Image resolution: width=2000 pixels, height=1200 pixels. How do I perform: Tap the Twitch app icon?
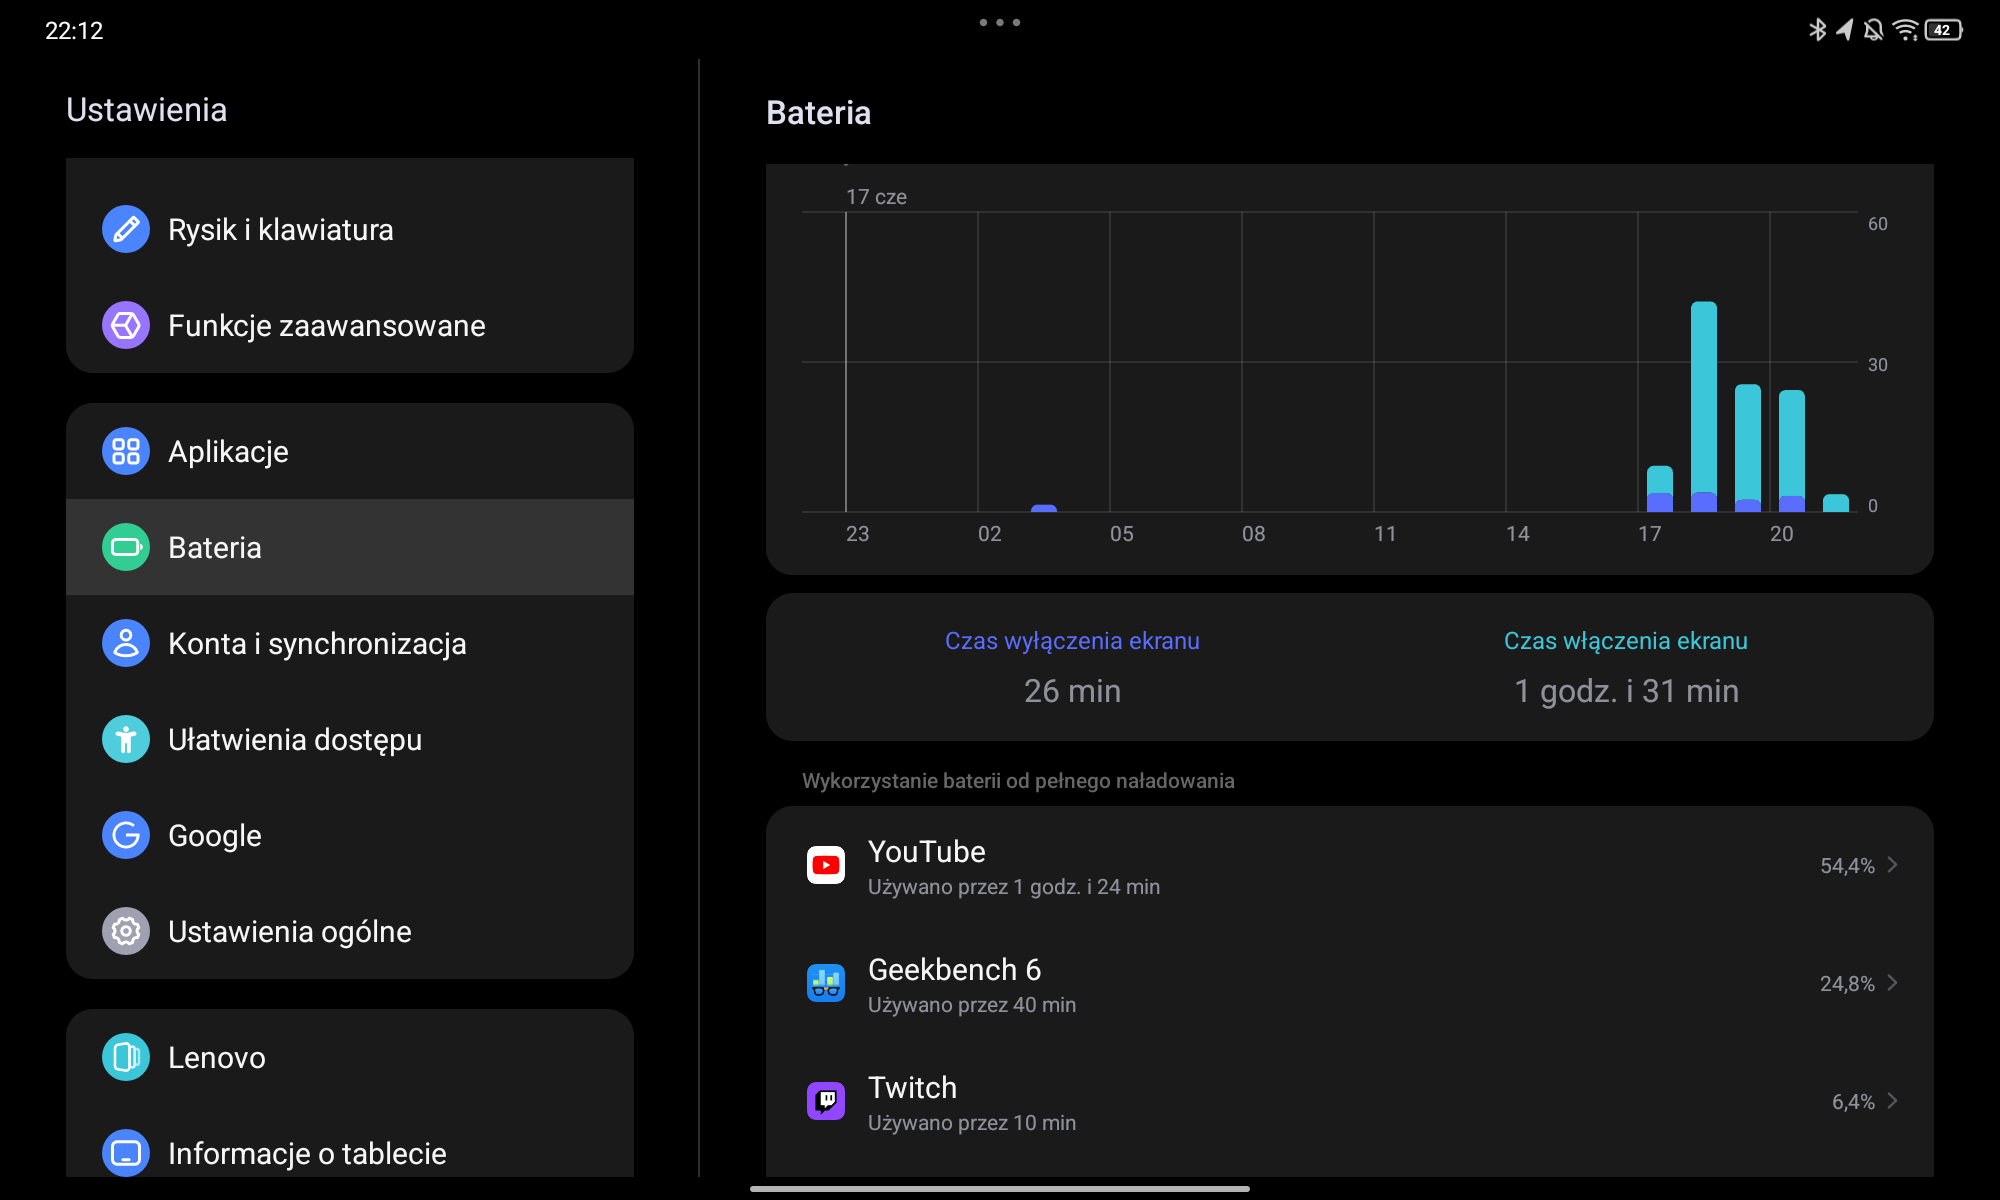pos(826,1101)
